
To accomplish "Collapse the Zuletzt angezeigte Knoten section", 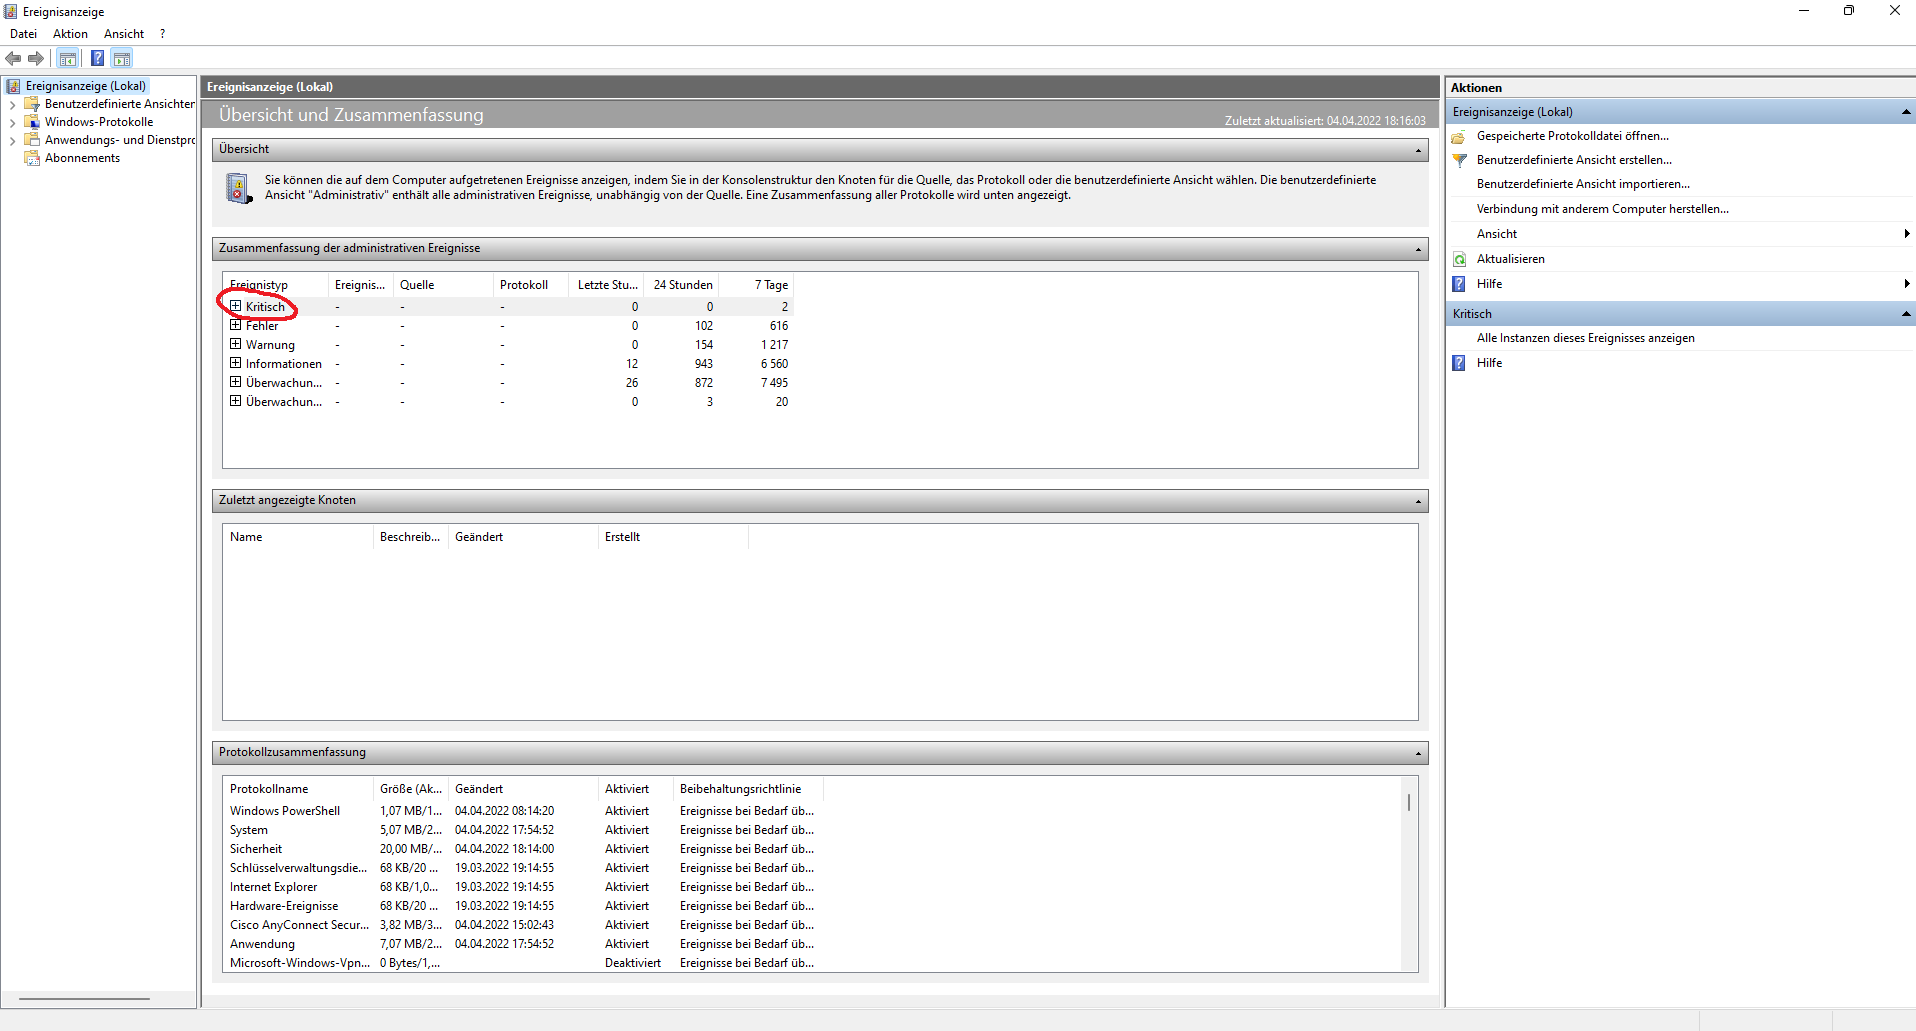I will [x=1418, y=501].
